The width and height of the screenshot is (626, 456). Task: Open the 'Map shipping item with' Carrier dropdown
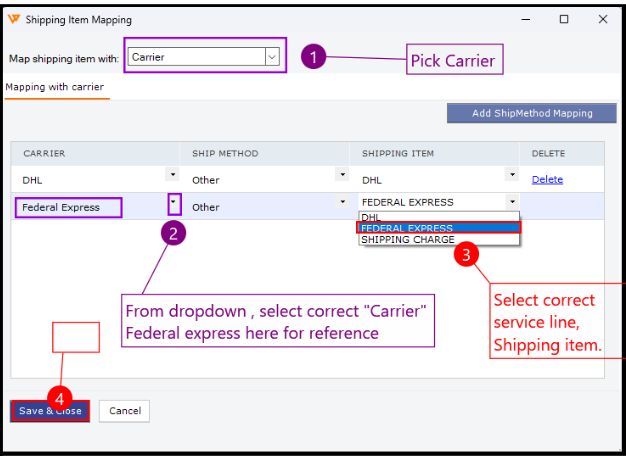(x=271, y=57)
